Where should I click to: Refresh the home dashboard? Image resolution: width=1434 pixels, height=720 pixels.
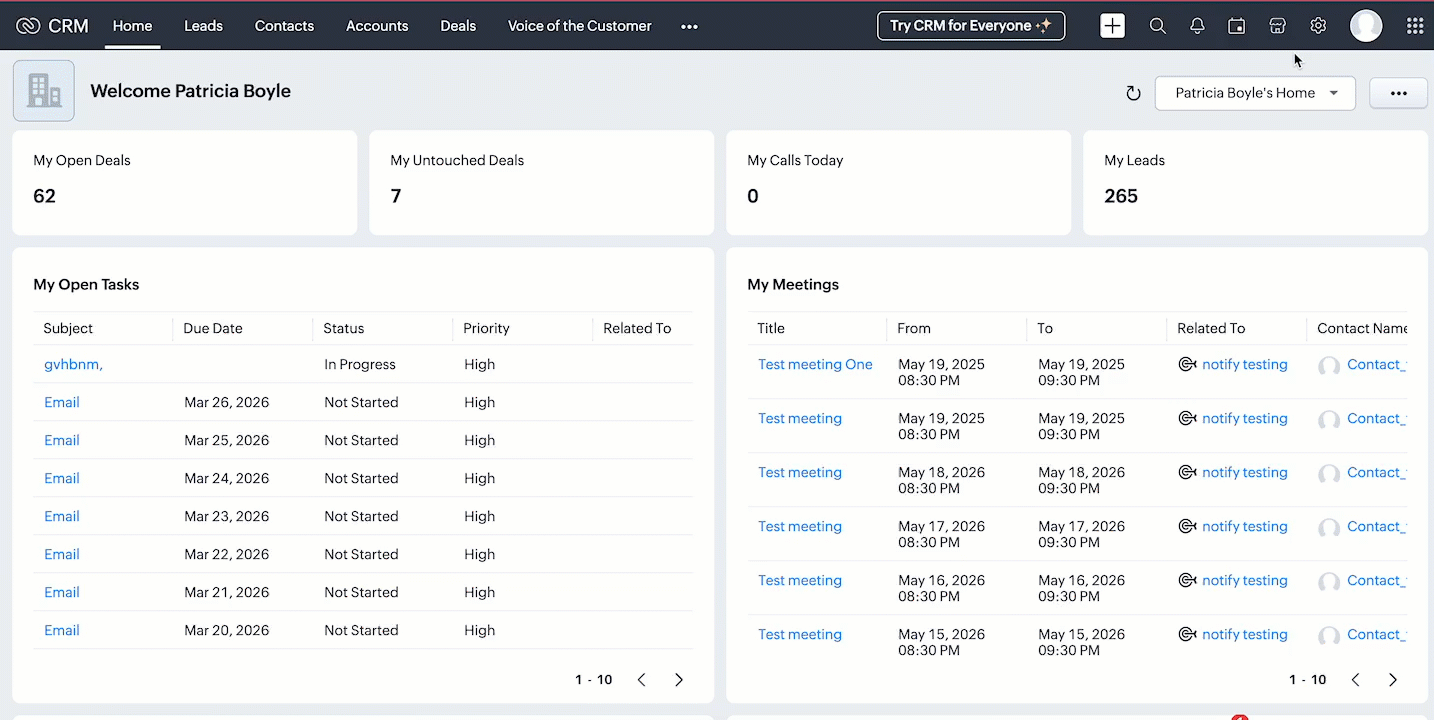pyautogui.click(x=1133, y=93)
